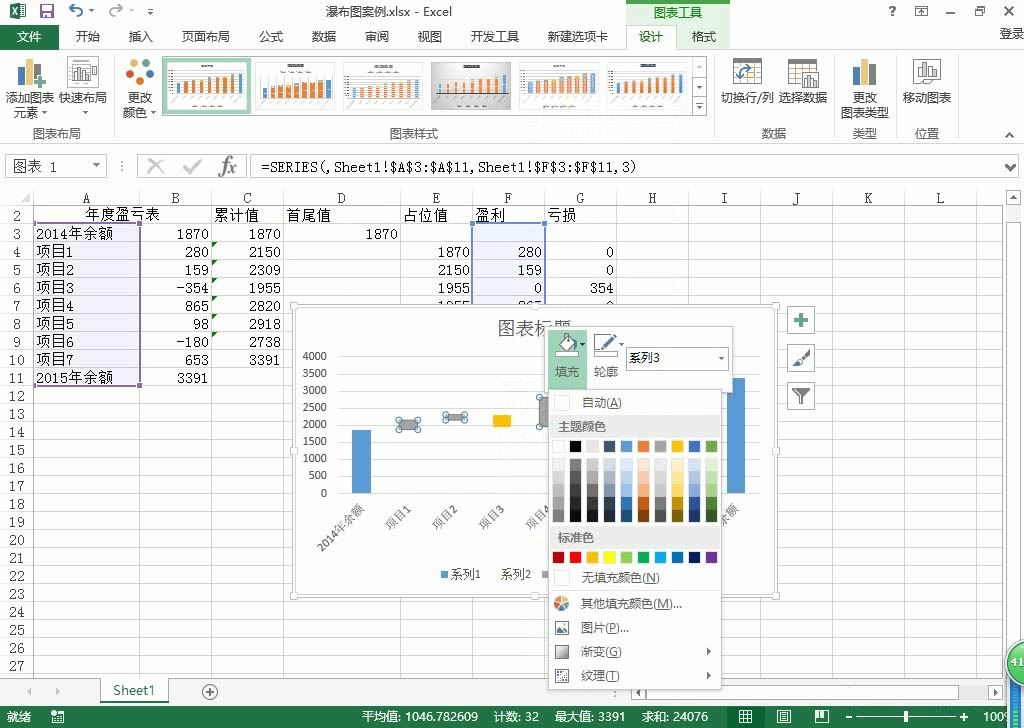Click Change Chart Type (更改图表类型)
The width and height of the screenshot is (1024, 728).
click(865, 88)
